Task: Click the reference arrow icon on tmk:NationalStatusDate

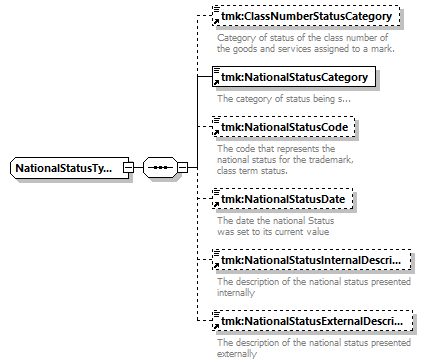Action: (x=216, y=205)
